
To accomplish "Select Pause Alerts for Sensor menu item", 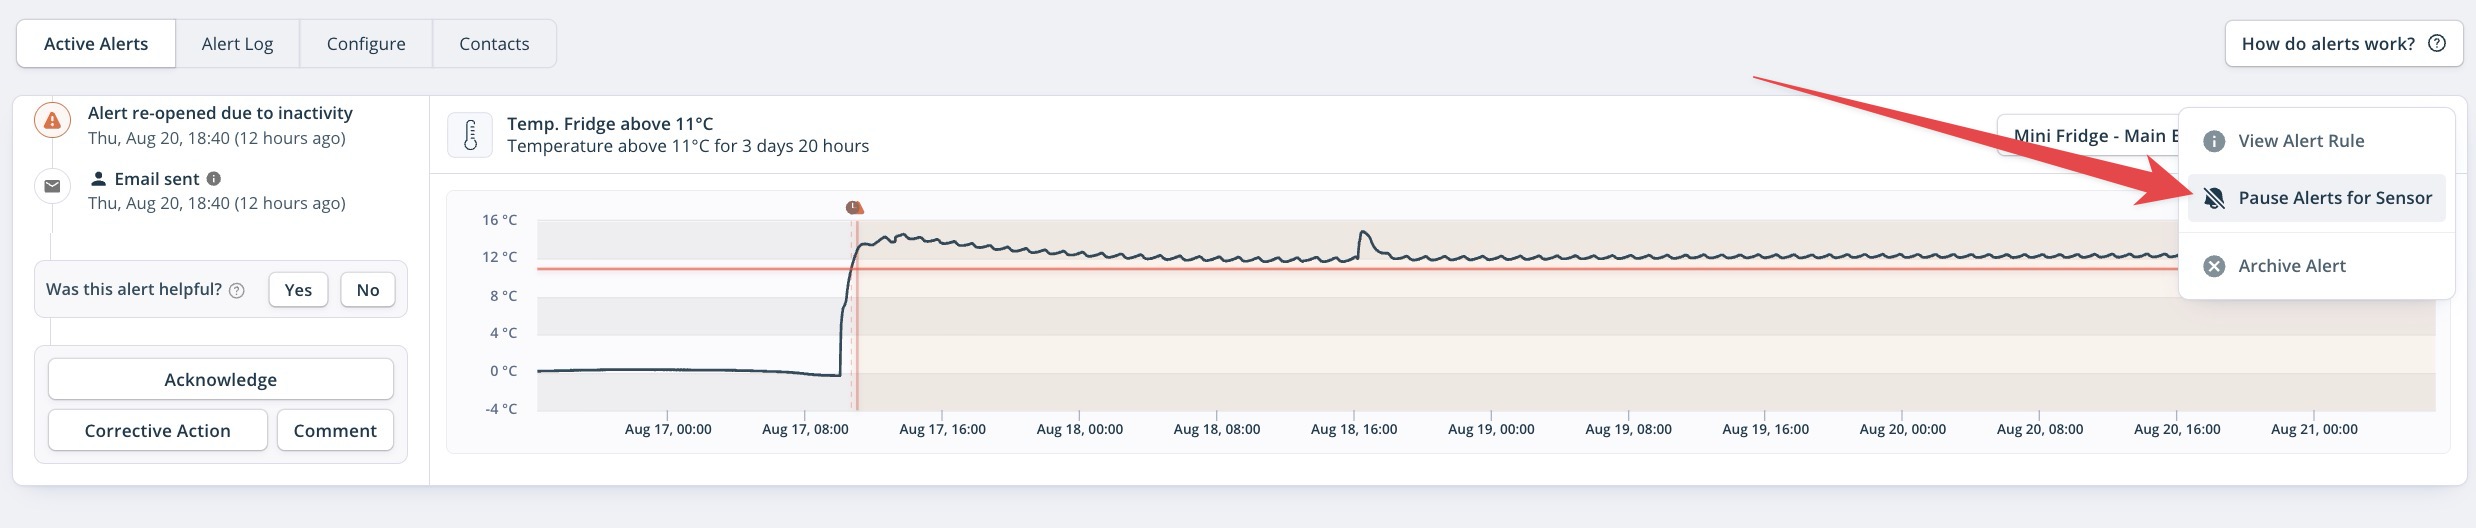I will (x=2317, y=198).
